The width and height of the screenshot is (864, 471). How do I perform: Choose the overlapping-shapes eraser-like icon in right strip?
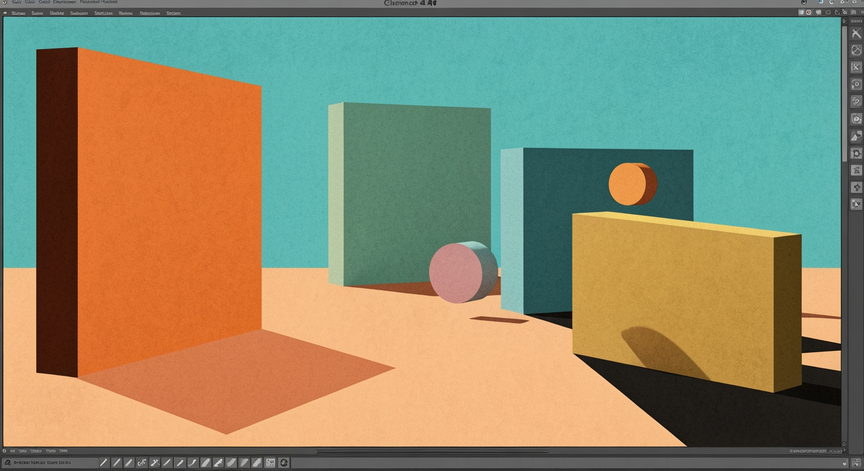[x=856, y=136]
